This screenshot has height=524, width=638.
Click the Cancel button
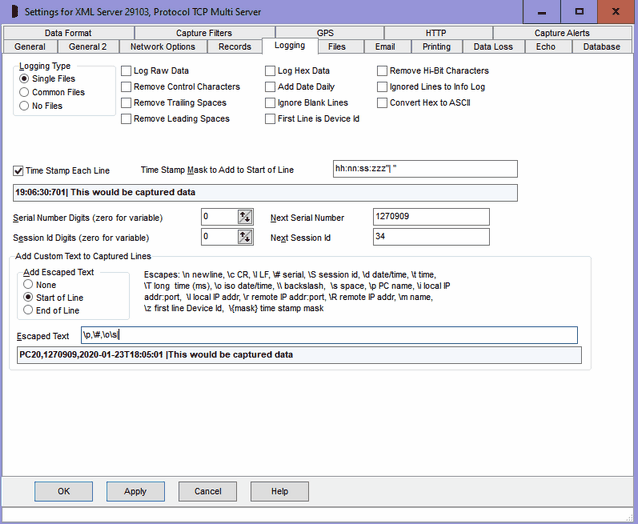(x=208, y=491)
